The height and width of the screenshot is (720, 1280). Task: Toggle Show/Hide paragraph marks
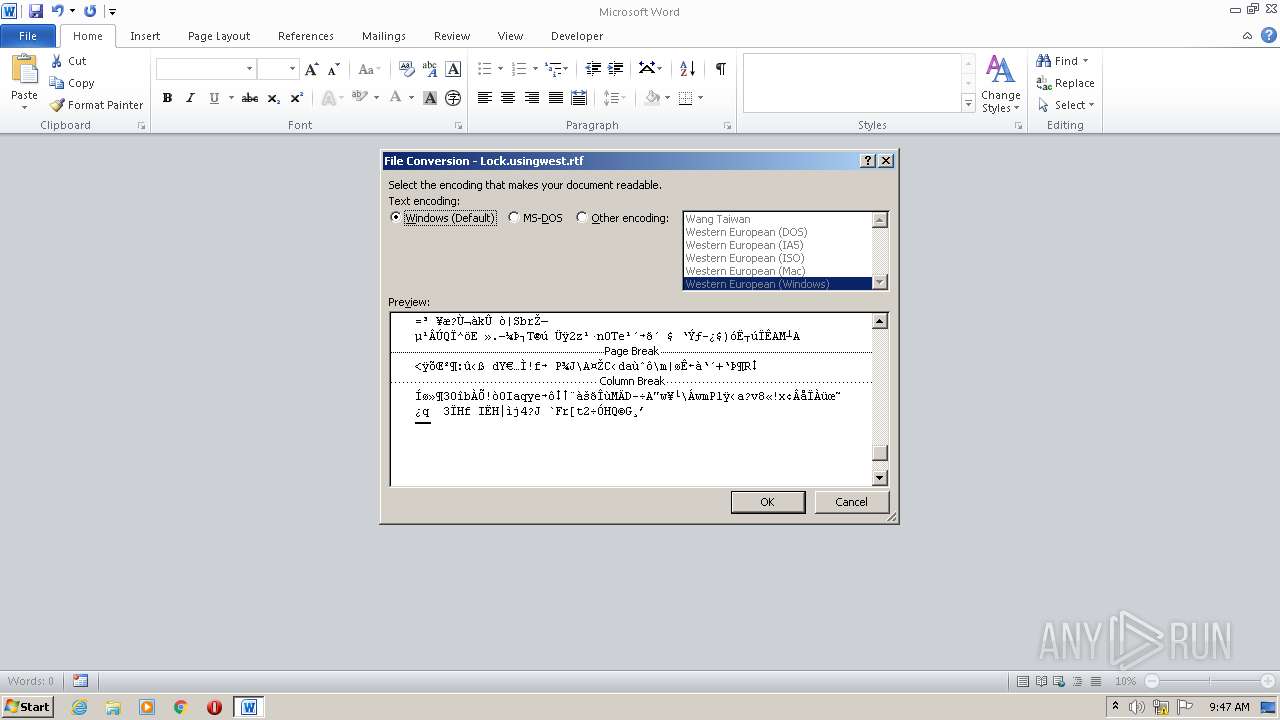click(720, 69)
